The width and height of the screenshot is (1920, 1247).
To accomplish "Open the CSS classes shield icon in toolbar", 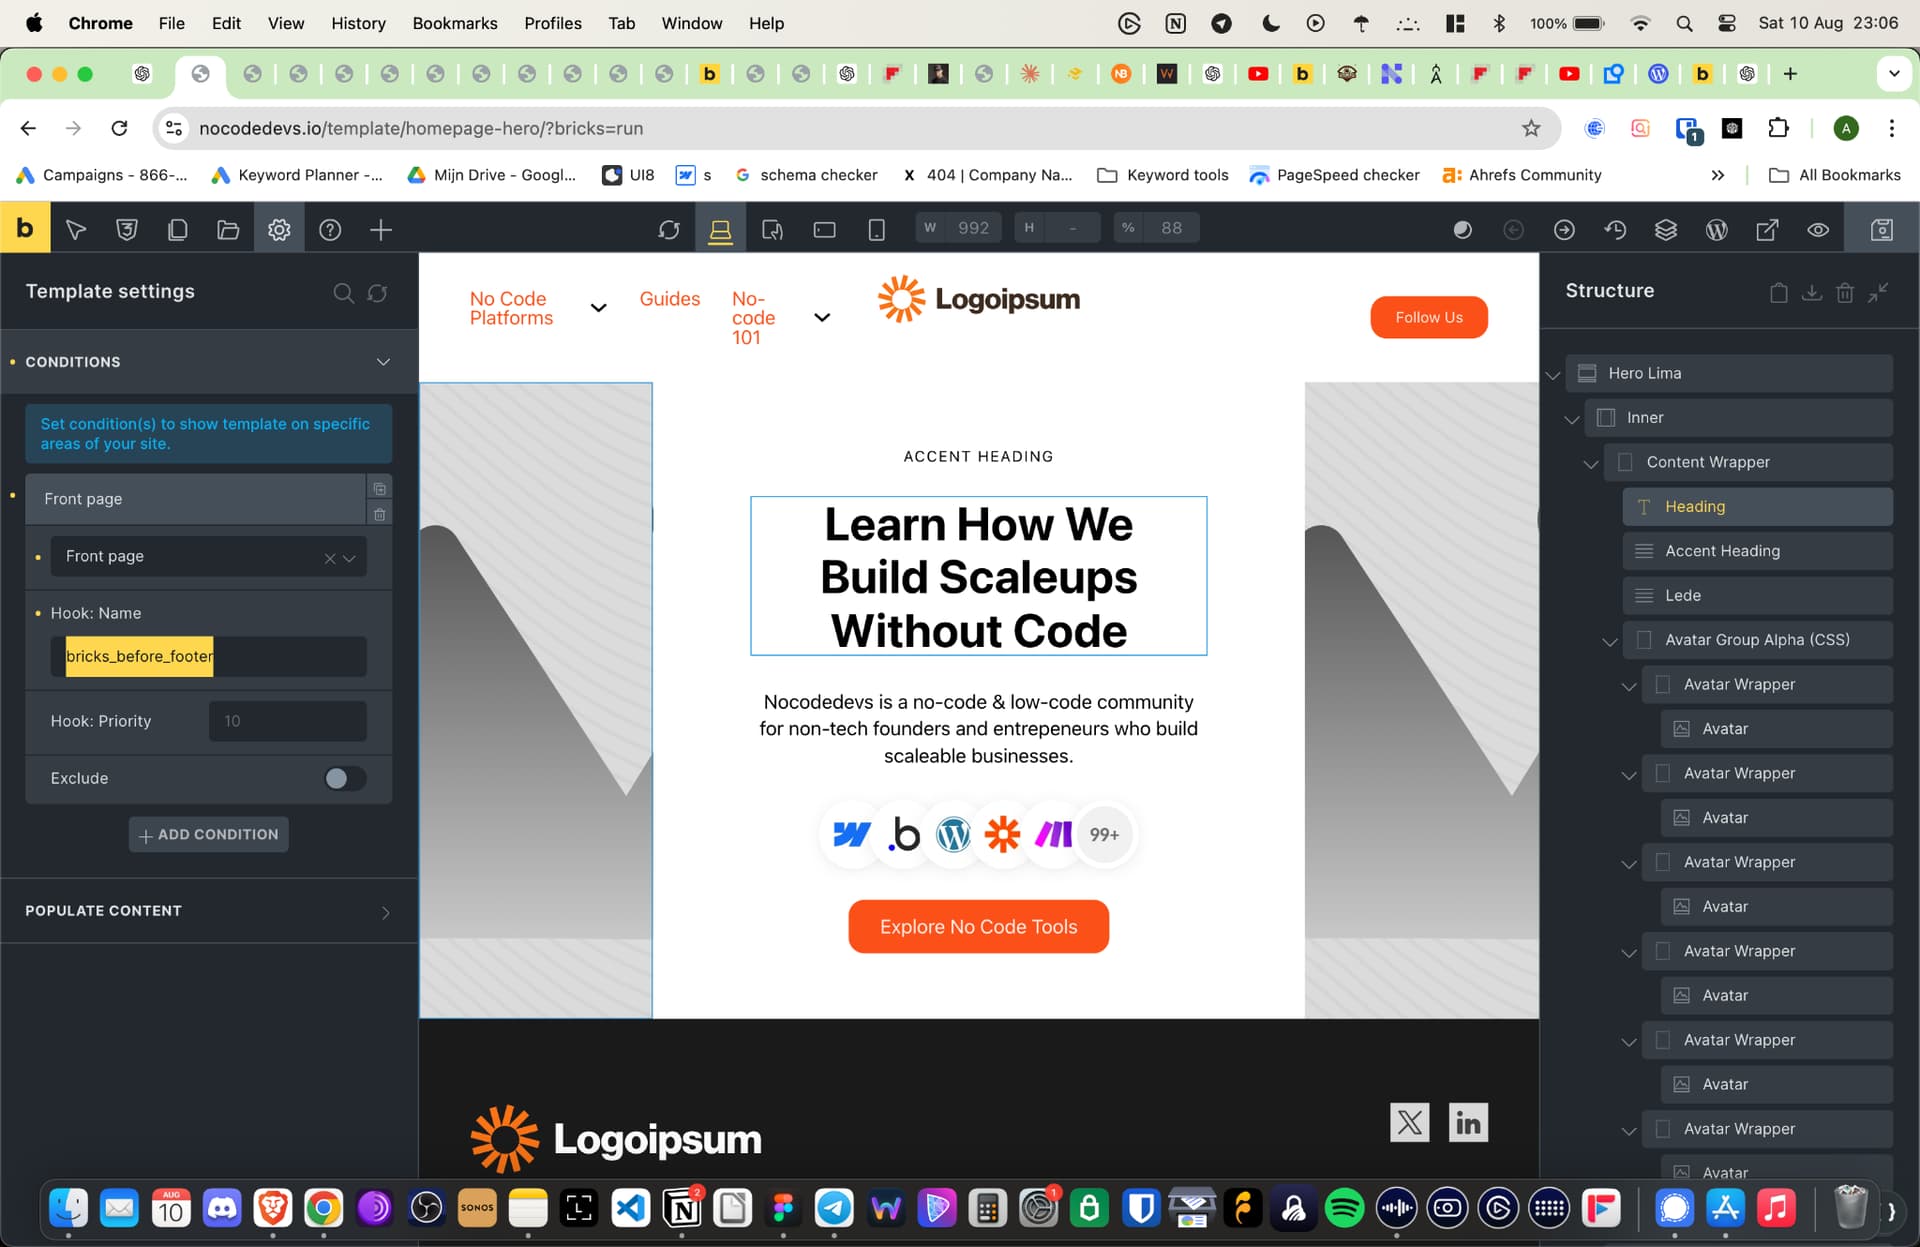I will point(127,230).
